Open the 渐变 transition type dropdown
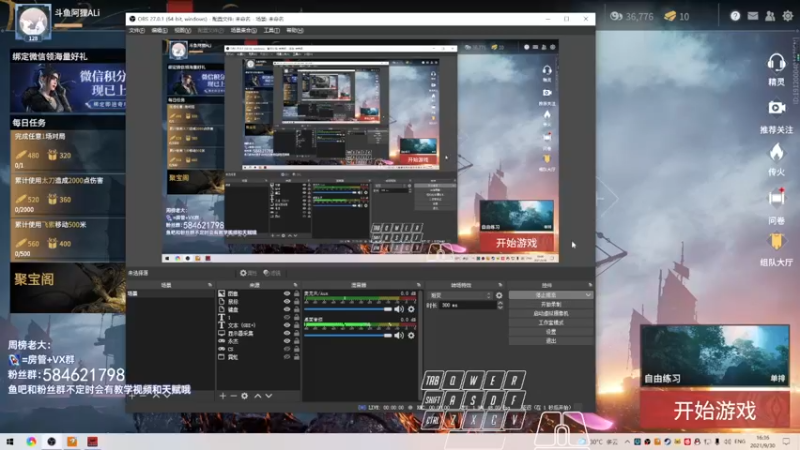Image resolution: width=800 pixels, height=450 pixels. (460, 295)
